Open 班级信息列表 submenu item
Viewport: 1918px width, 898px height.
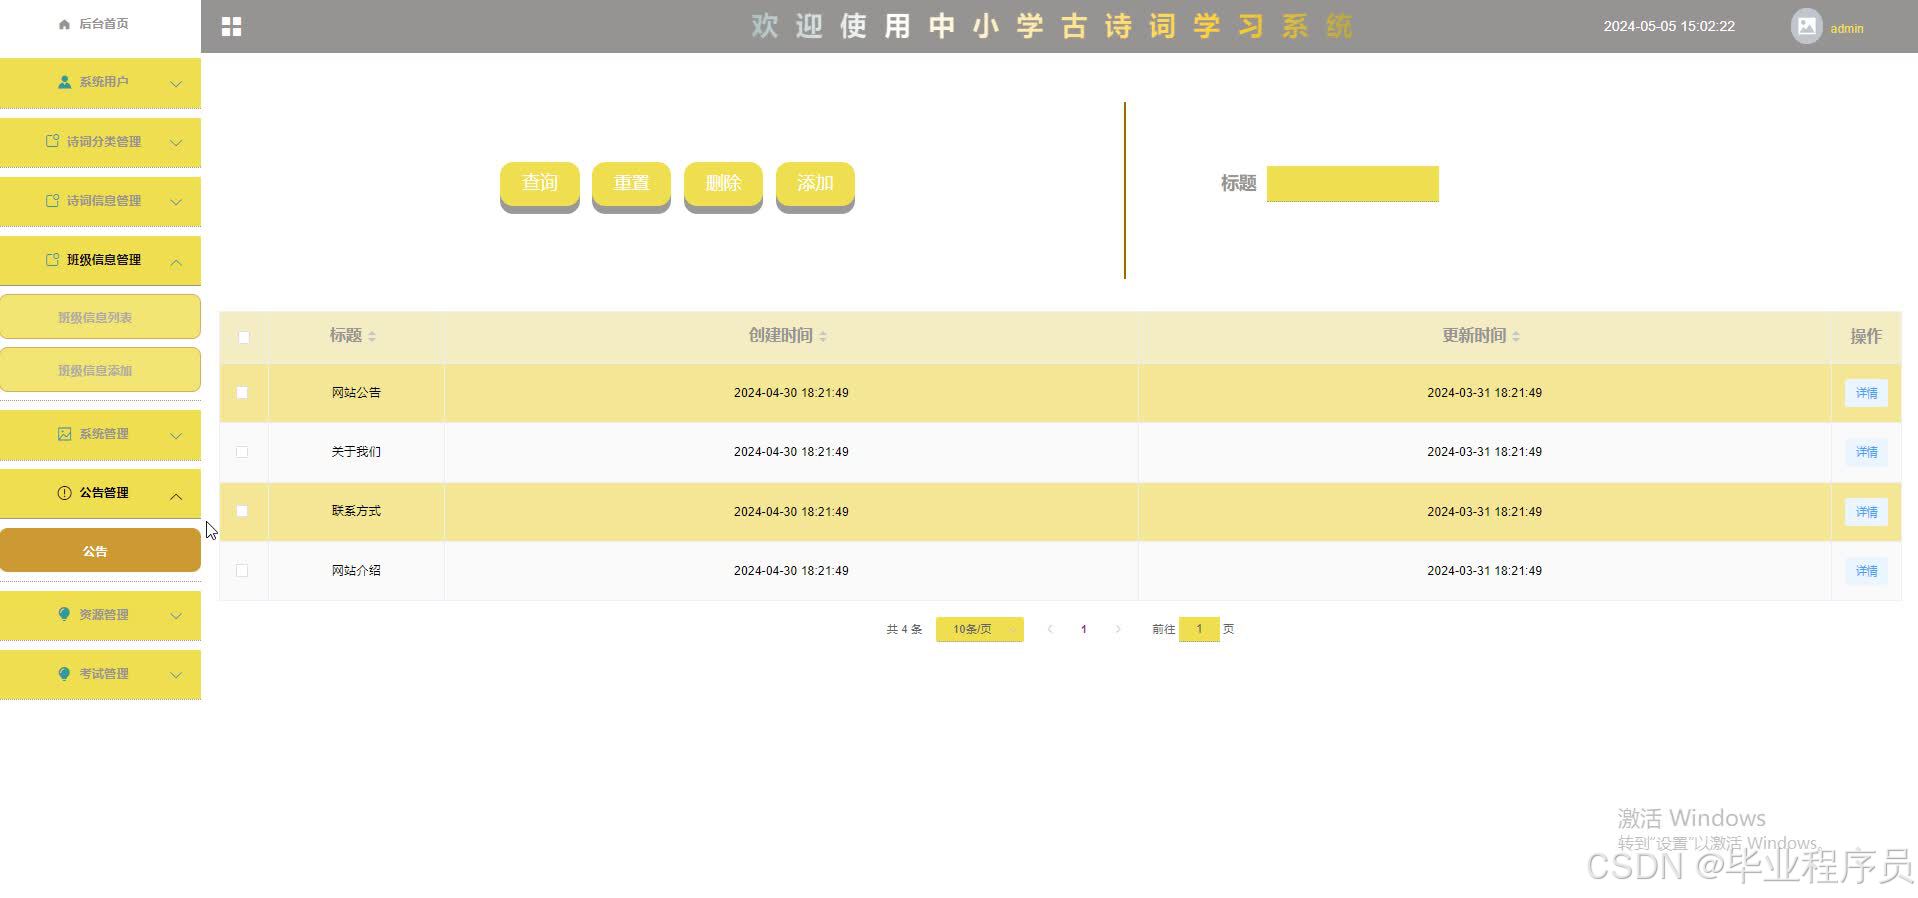100,317
